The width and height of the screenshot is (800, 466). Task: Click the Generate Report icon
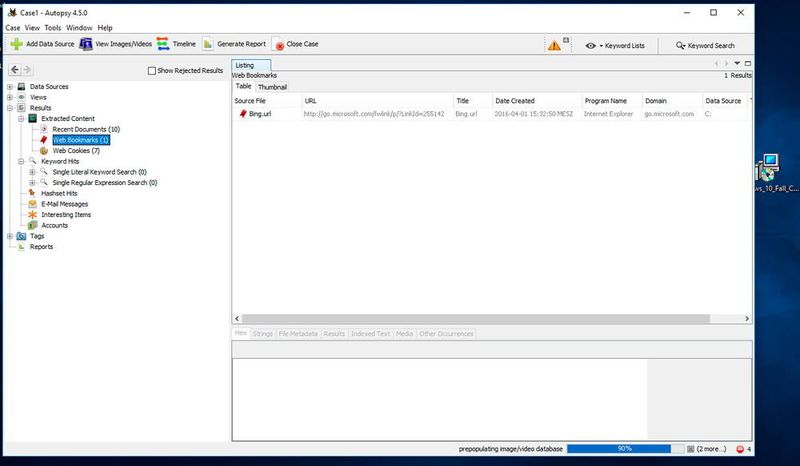pyautogui.click(x=208, y=44)
